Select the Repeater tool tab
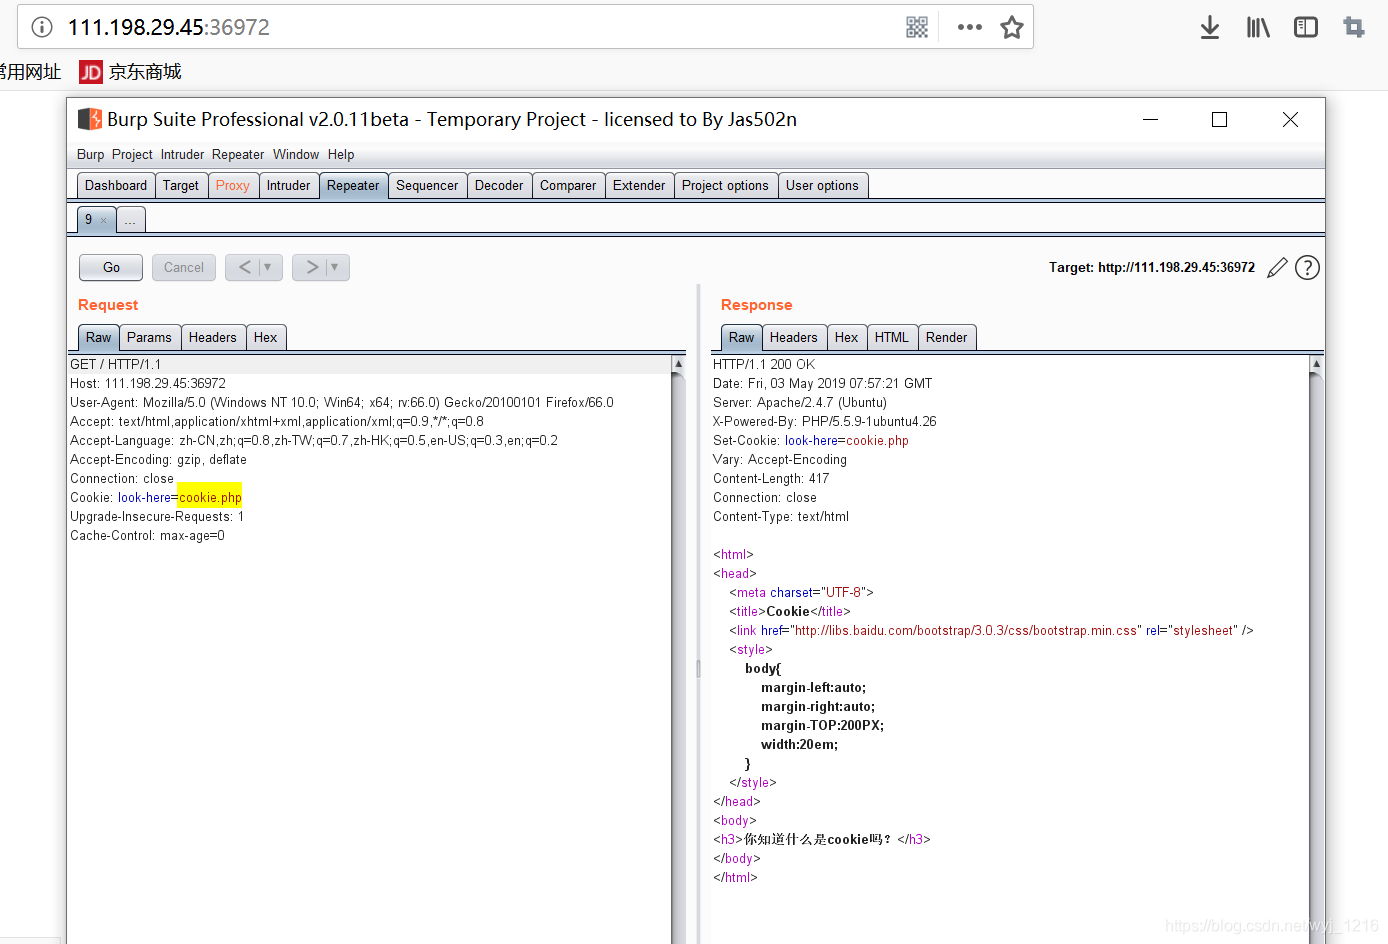This screenshot has height=944, width=1388. click(x=353, y=186)
